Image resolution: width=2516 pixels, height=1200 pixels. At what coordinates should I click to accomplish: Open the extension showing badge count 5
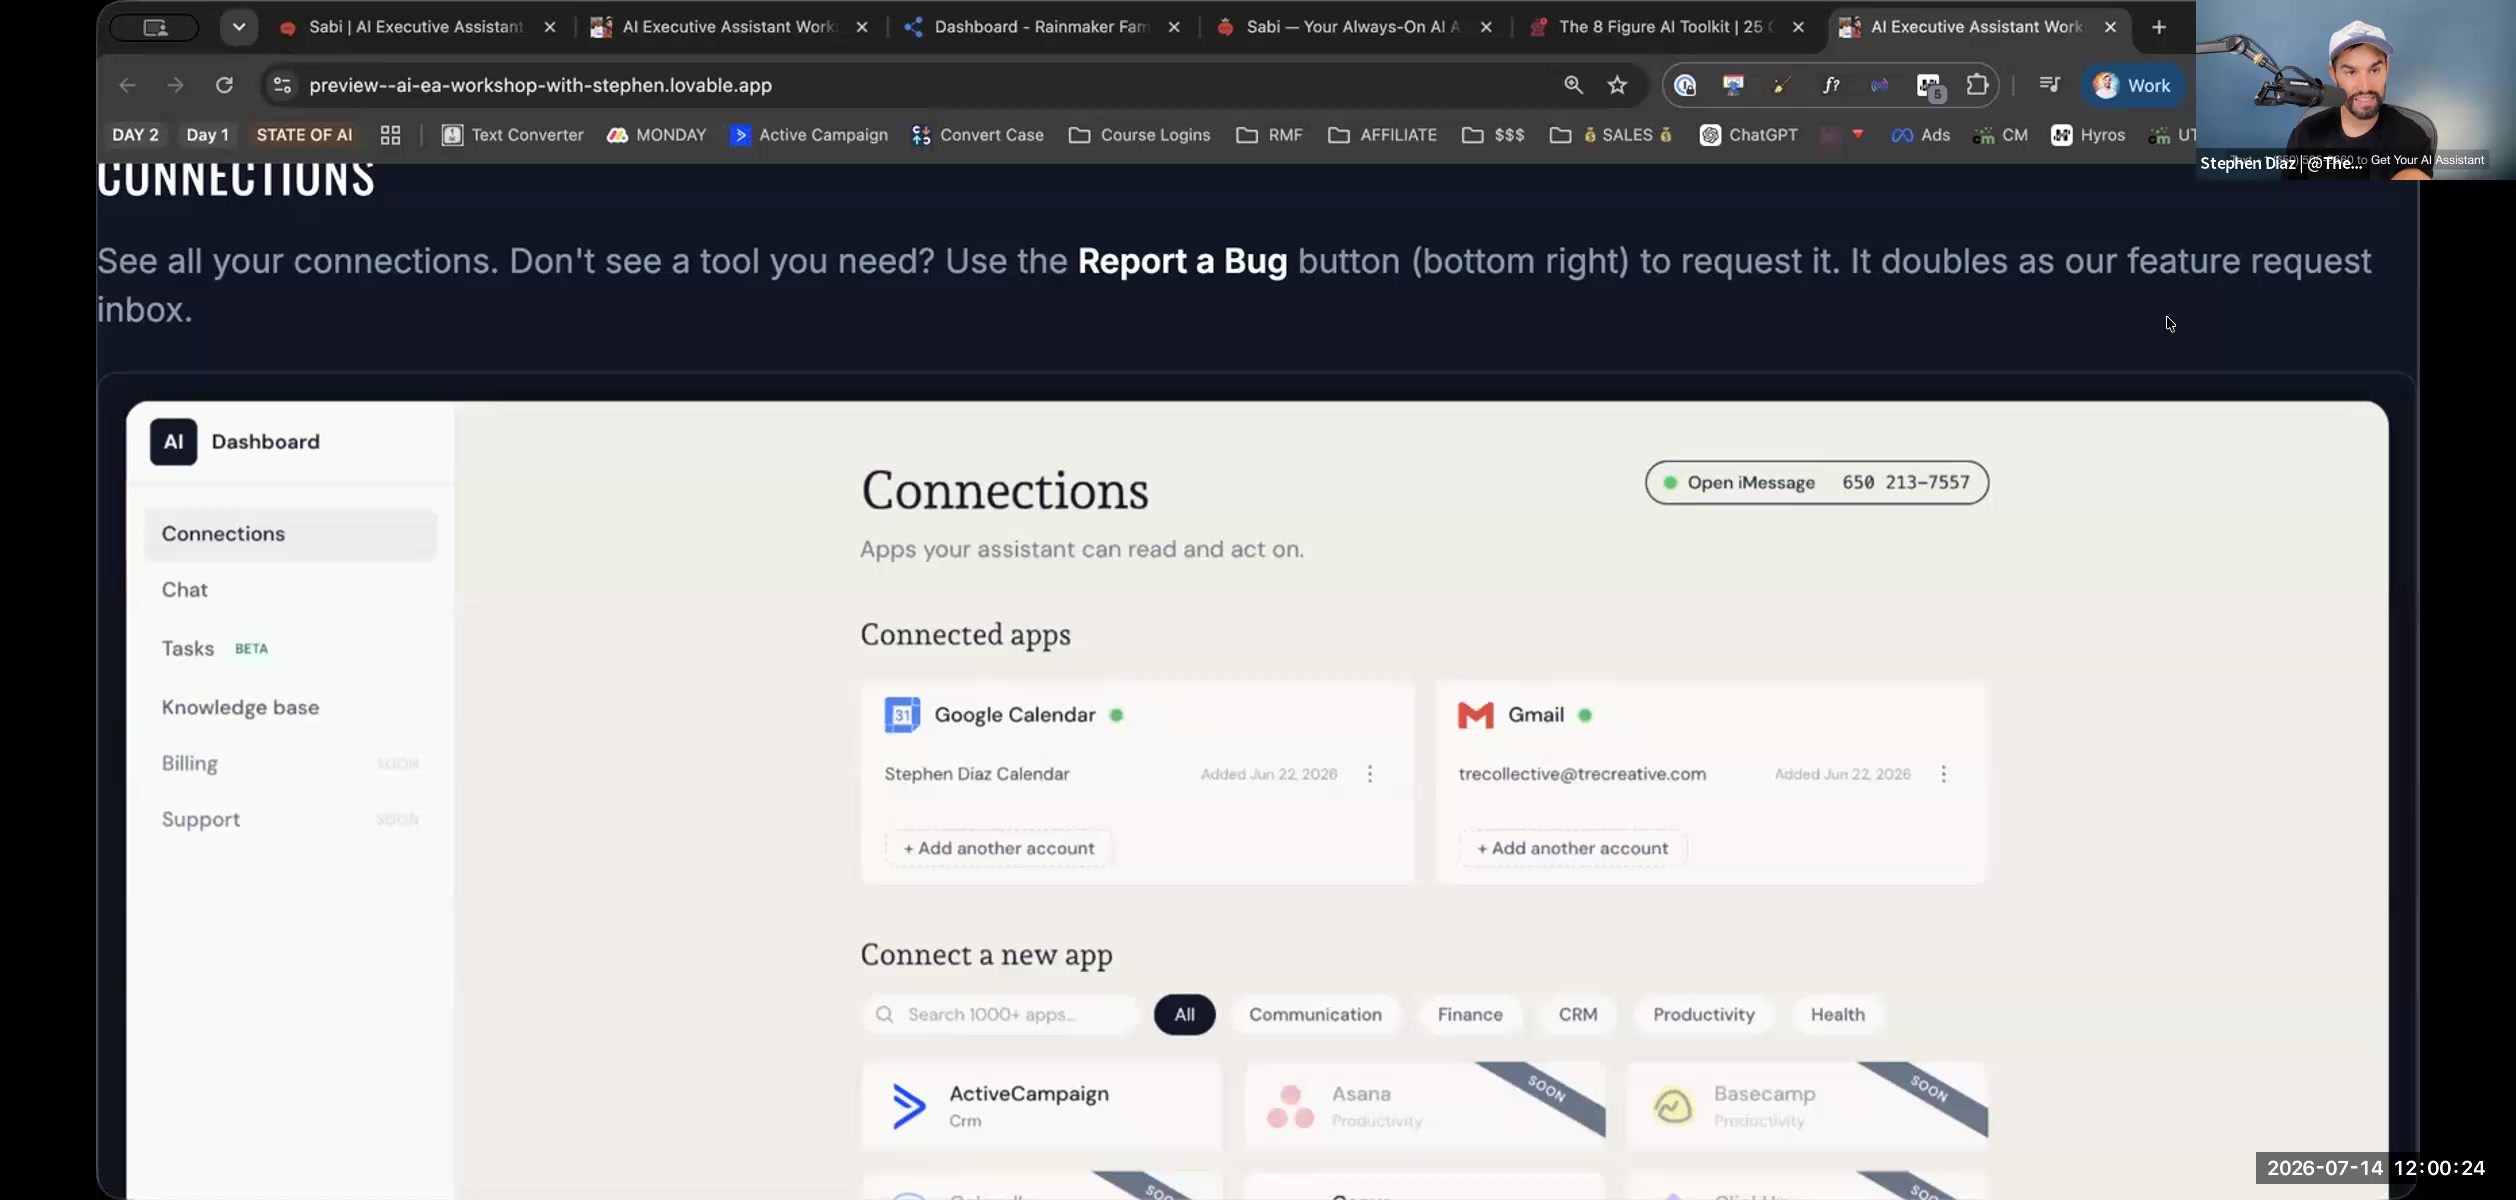pyautogui.click(x=1929, y=86)
